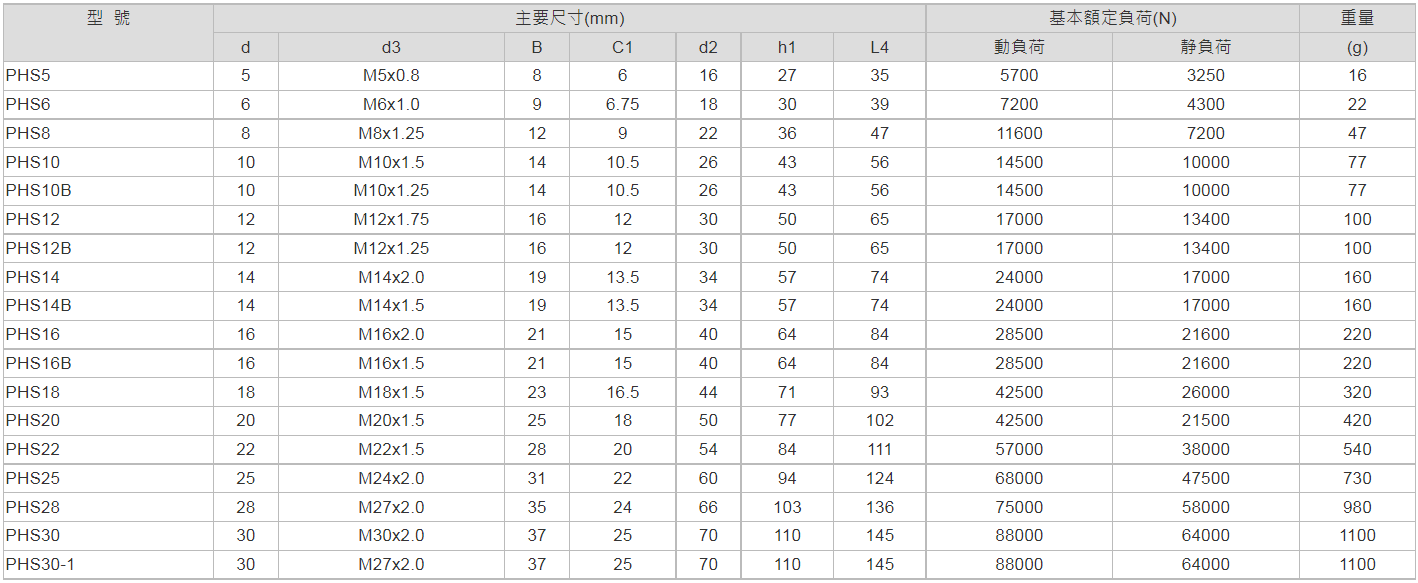Select the 980 weight value
This screenshot has width=1418, height=583.
coord(1357,507)
